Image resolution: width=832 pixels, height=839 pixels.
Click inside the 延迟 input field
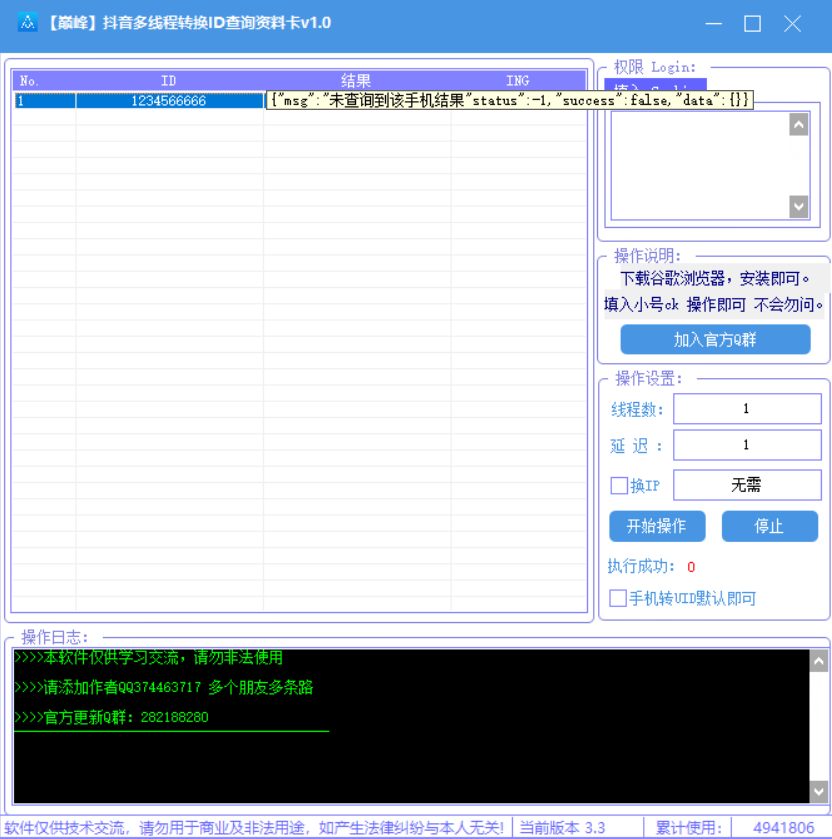747,444
